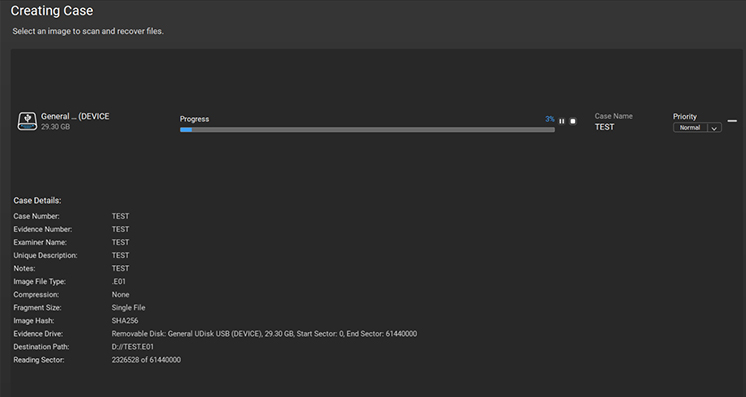
Task: Click the Evidence Number value TEST
Action: pyautogui.click(x=120, y=229)
